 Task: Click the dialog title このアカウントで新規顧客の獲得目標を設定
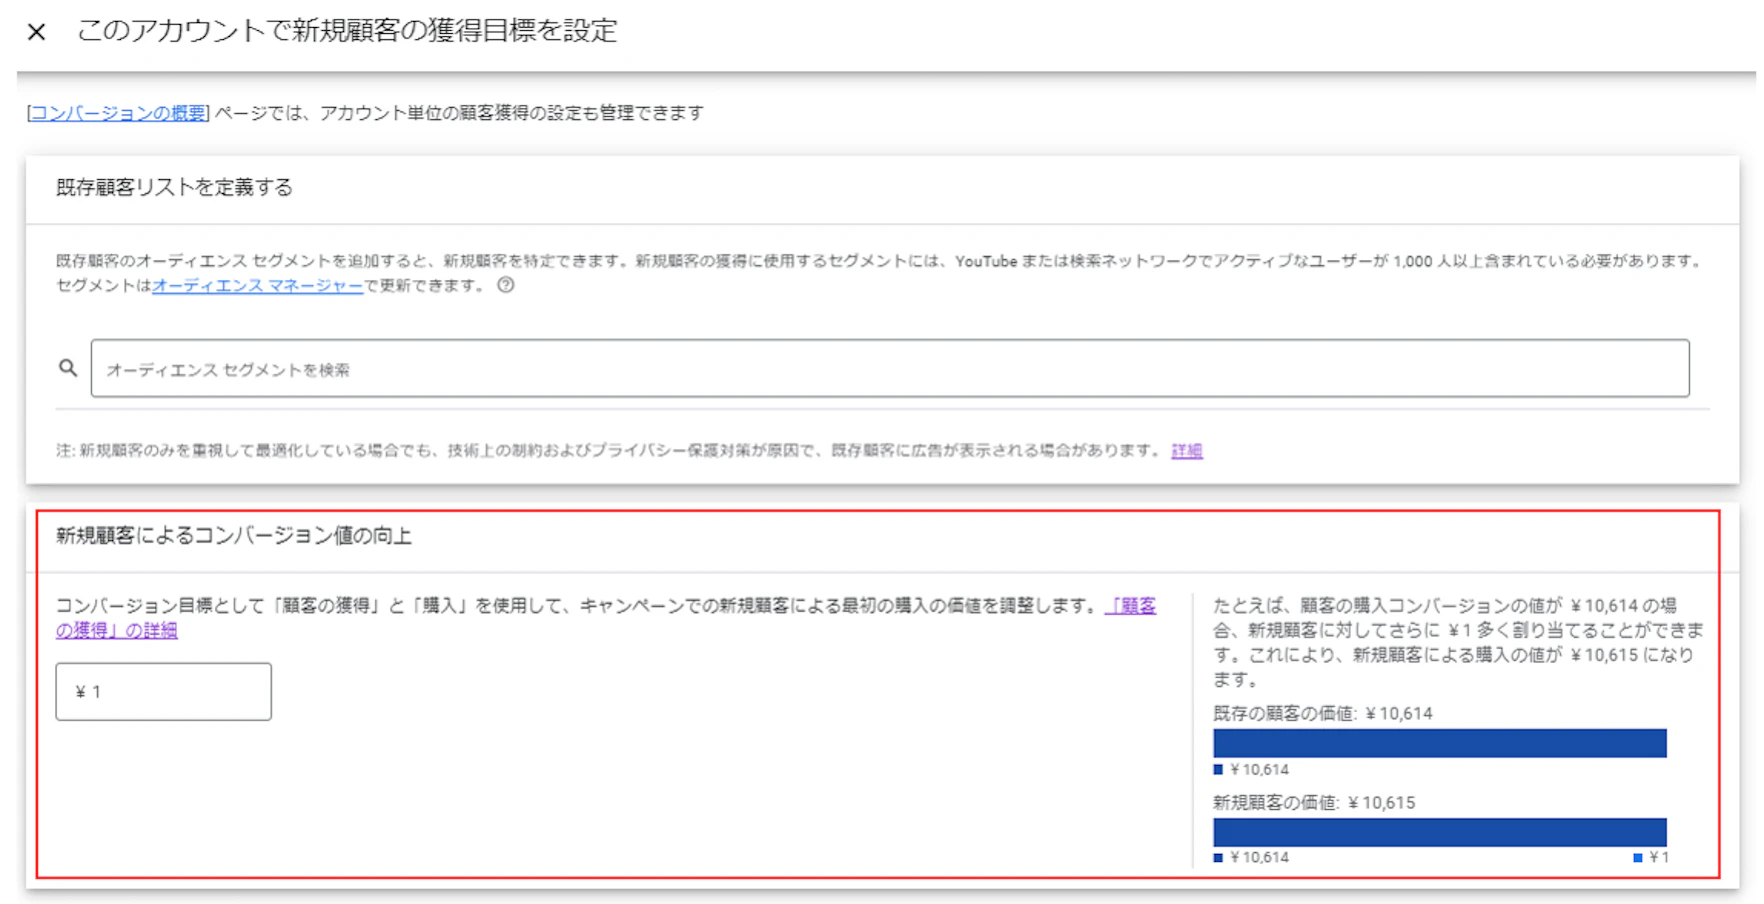[x=347, y=31]
